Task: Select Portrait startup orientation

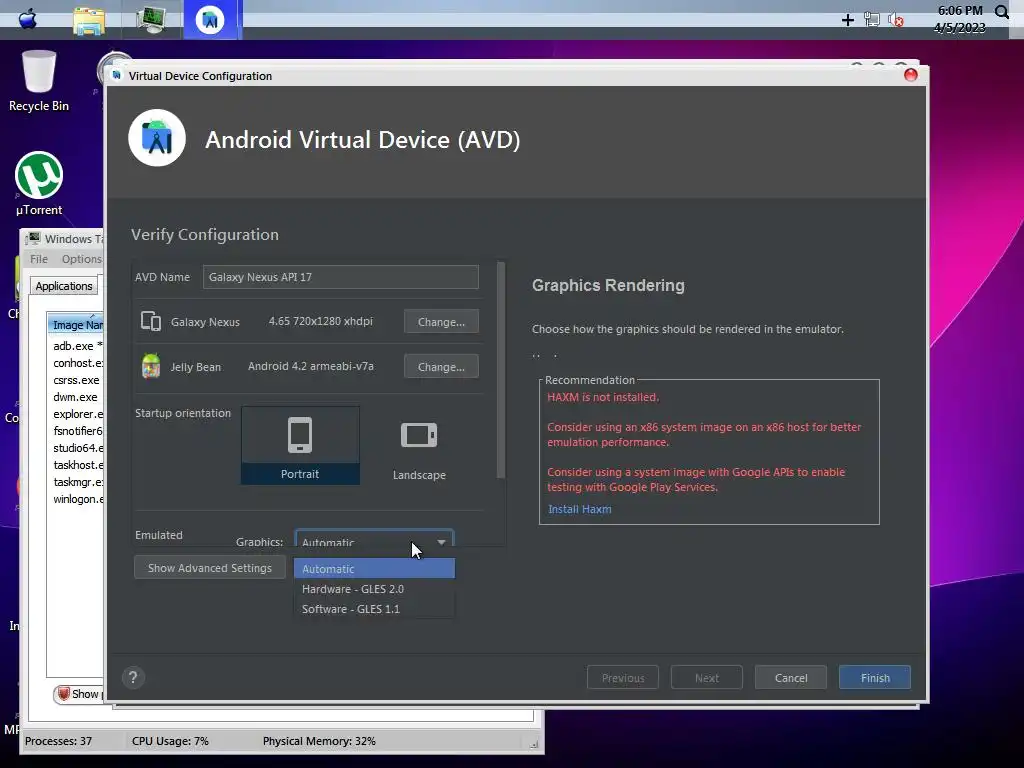Action: pyautogui.click(x=300, y=445)
